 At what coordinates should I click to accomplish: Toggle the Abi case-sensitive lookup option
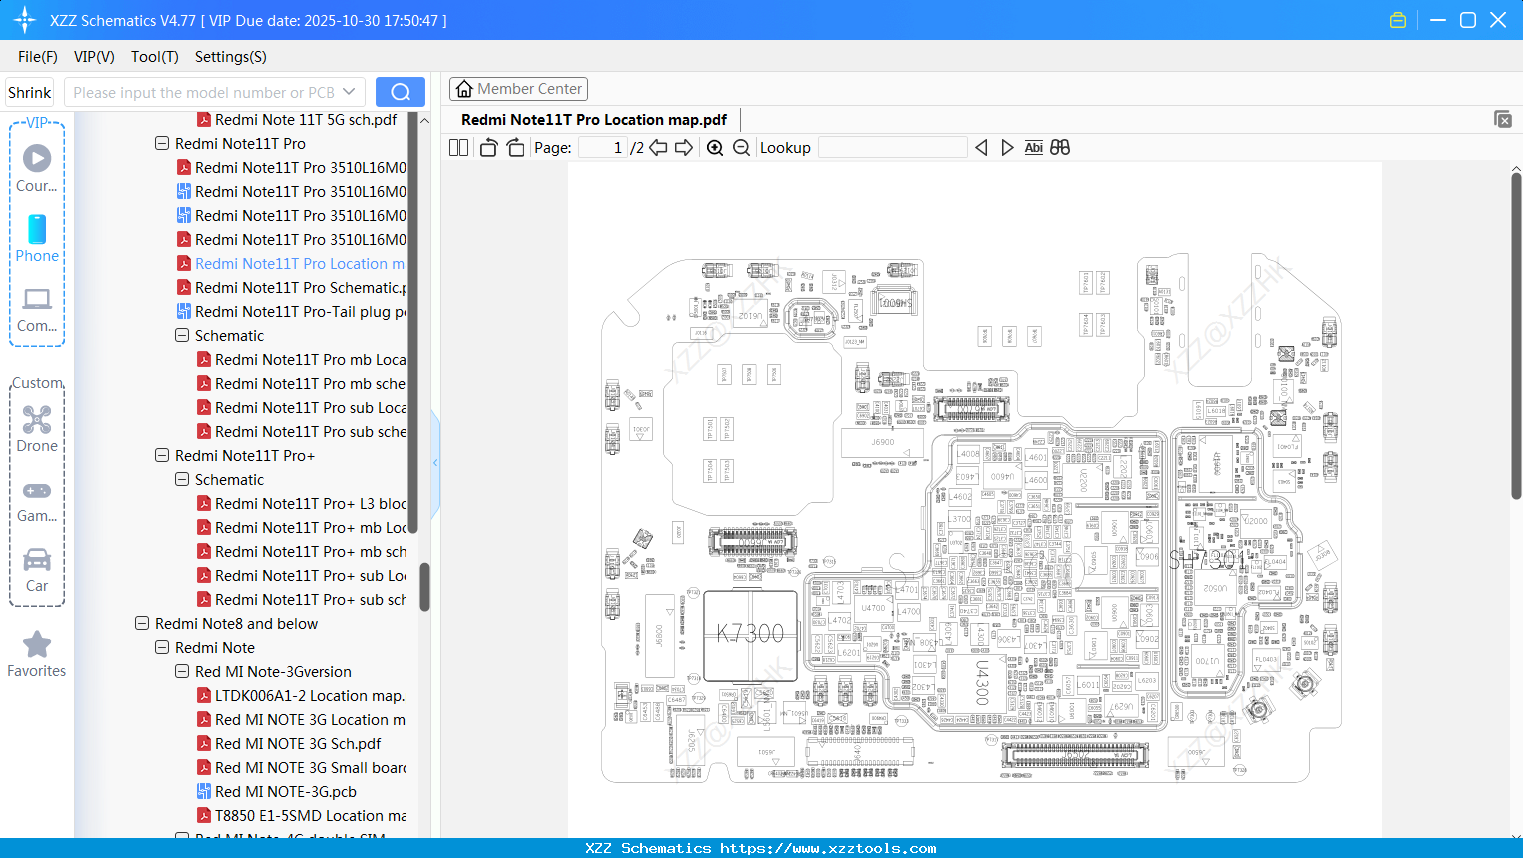click(x=1033, y=147)
